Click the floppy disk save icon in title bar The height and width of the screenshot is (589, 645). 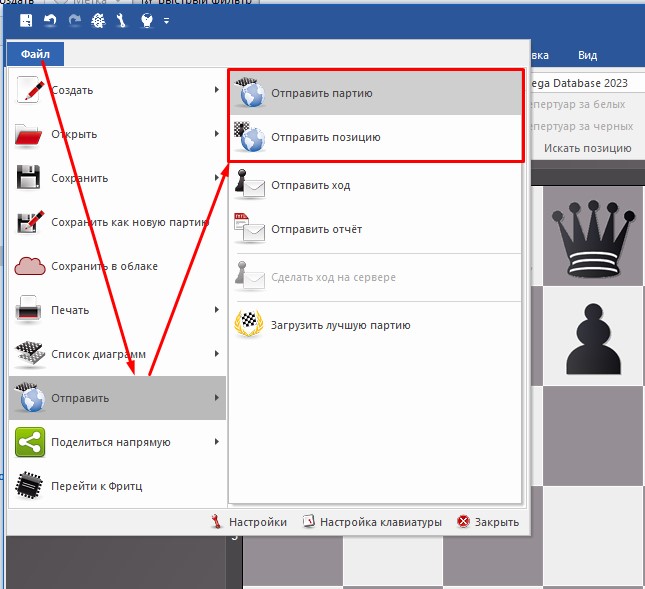point(26,20)
